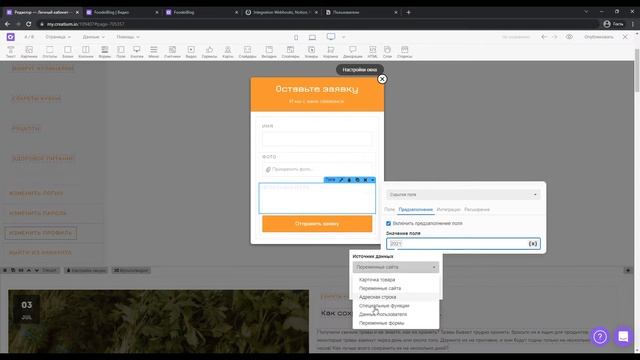640x360 pixels.
Task: Select the Сервисы thumbs-up tool
Action: pos(209,52)
